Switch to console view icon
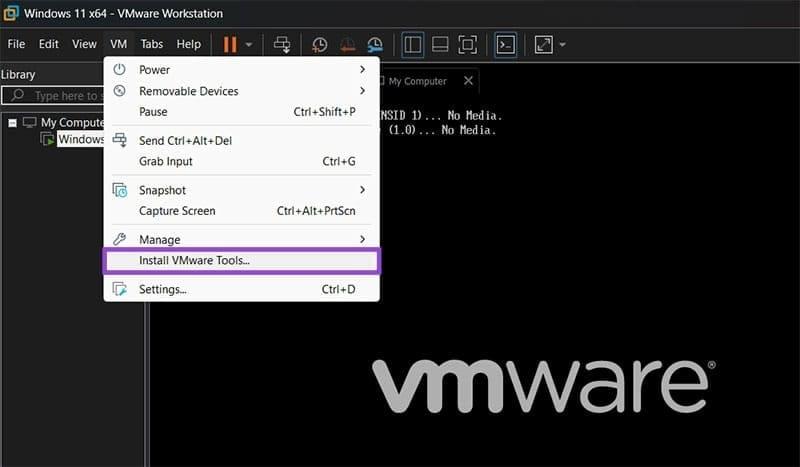 pyautogui.click(x=506, y=44)
